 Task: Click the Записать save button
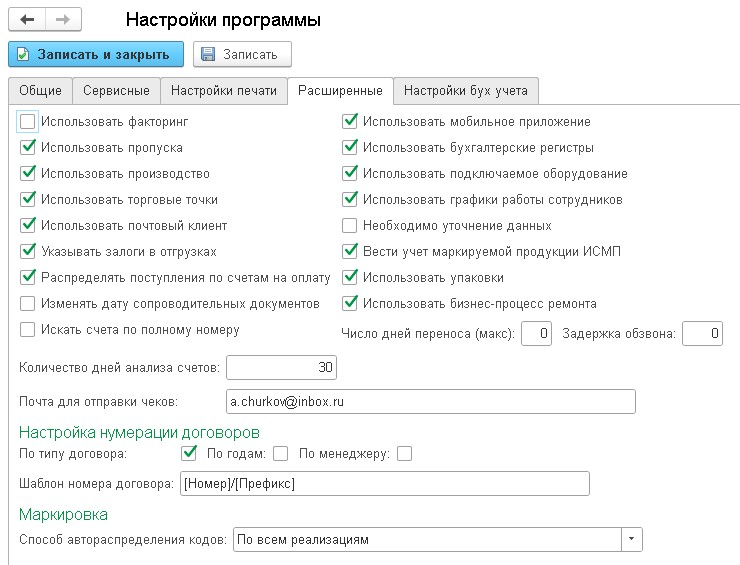(242, 54)
